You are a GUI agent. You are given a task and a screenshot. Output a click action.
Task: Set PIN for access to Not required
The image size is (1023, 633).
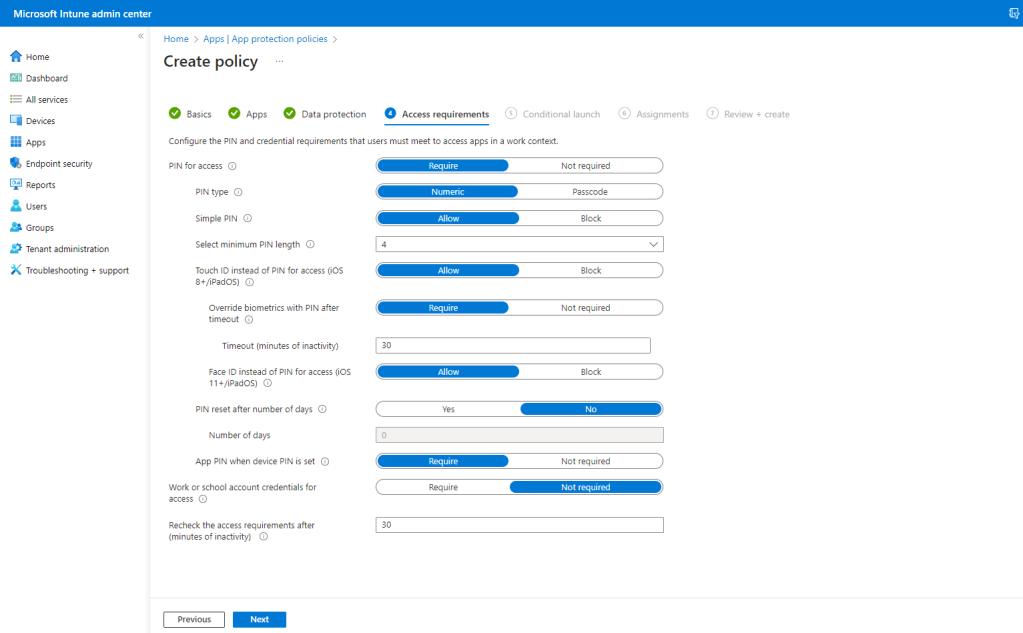[585, 166]
